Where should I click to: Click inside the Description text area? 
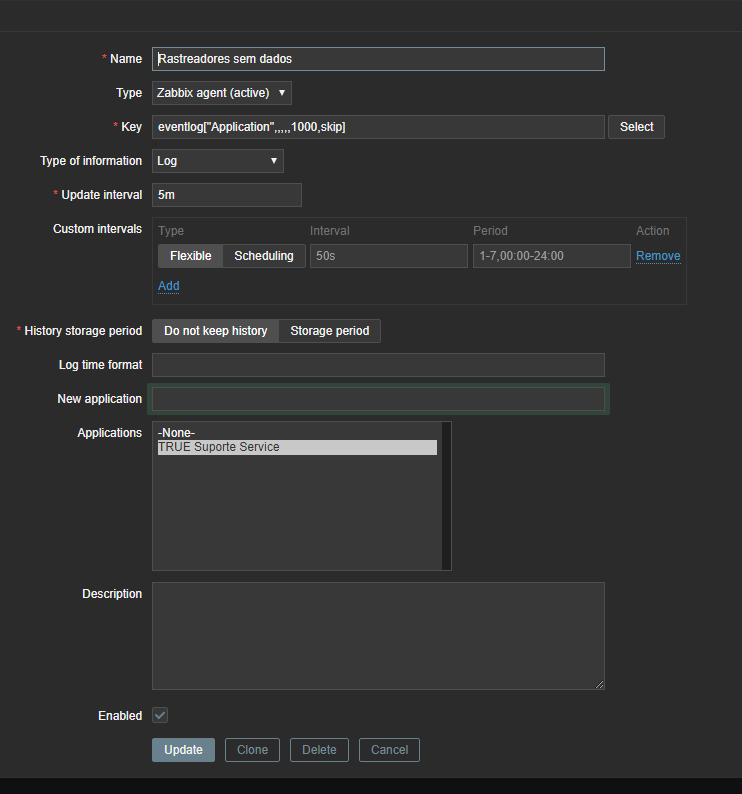click(x=378, y=636)
